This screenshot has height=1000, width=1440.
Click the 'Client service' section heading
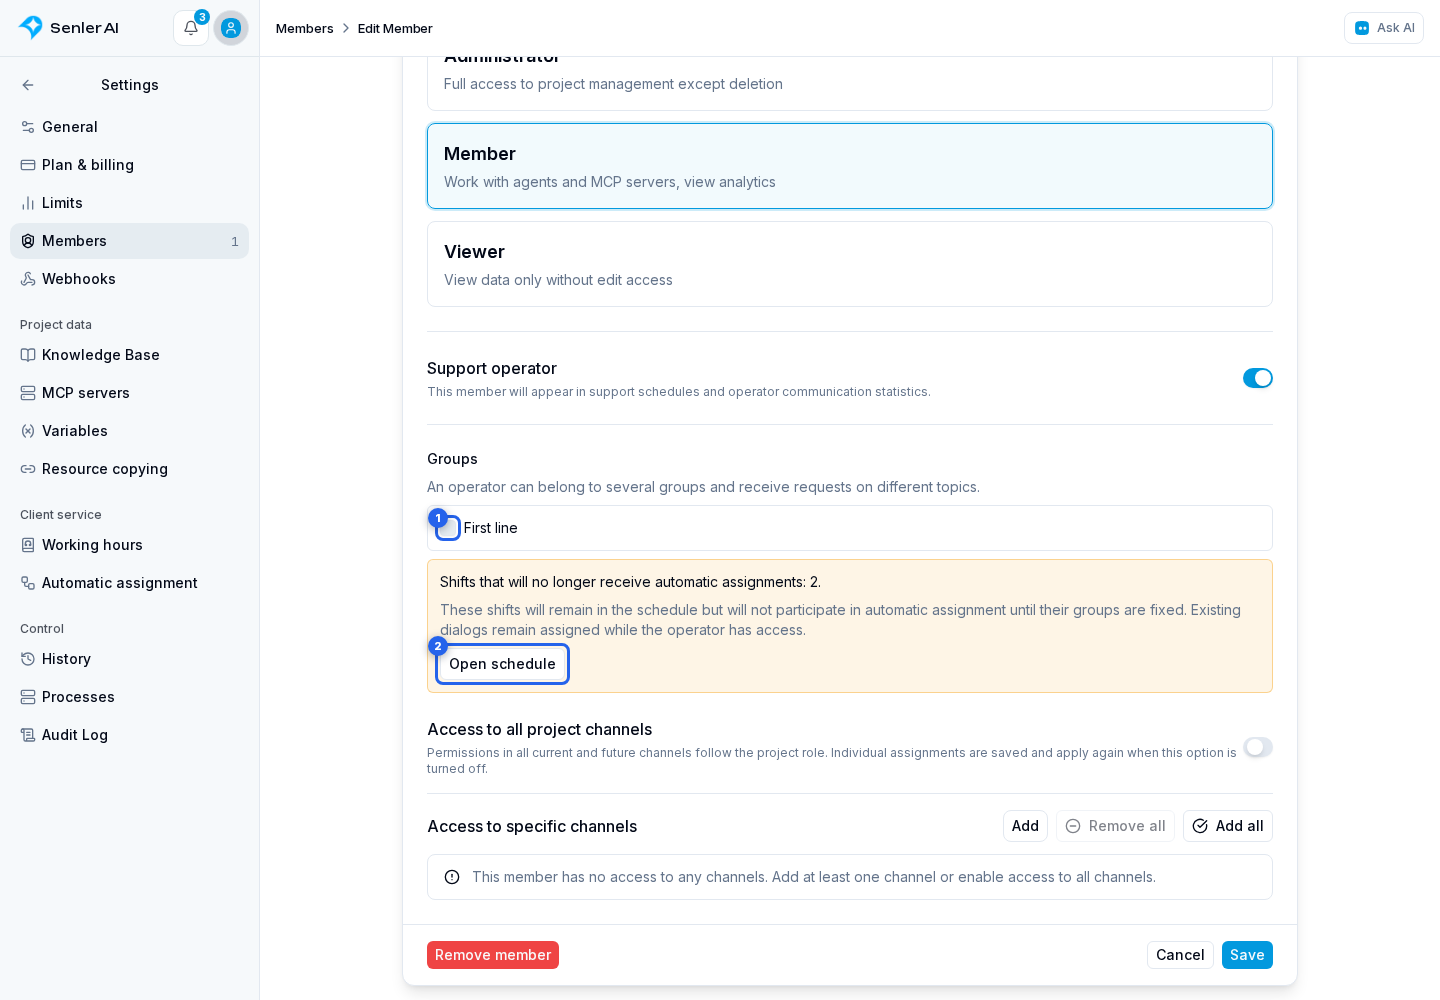pyautogui.click(x=61, y=515)
